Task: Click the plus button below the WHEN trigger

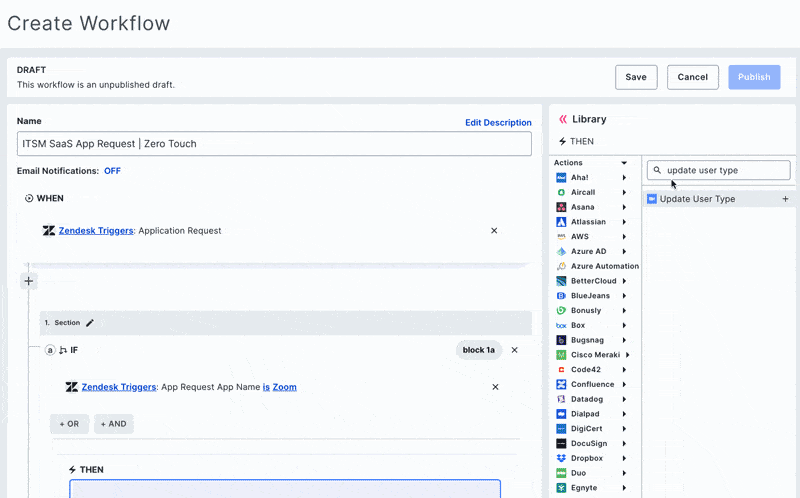Action: pyautogui.click(x=29, y=281)
